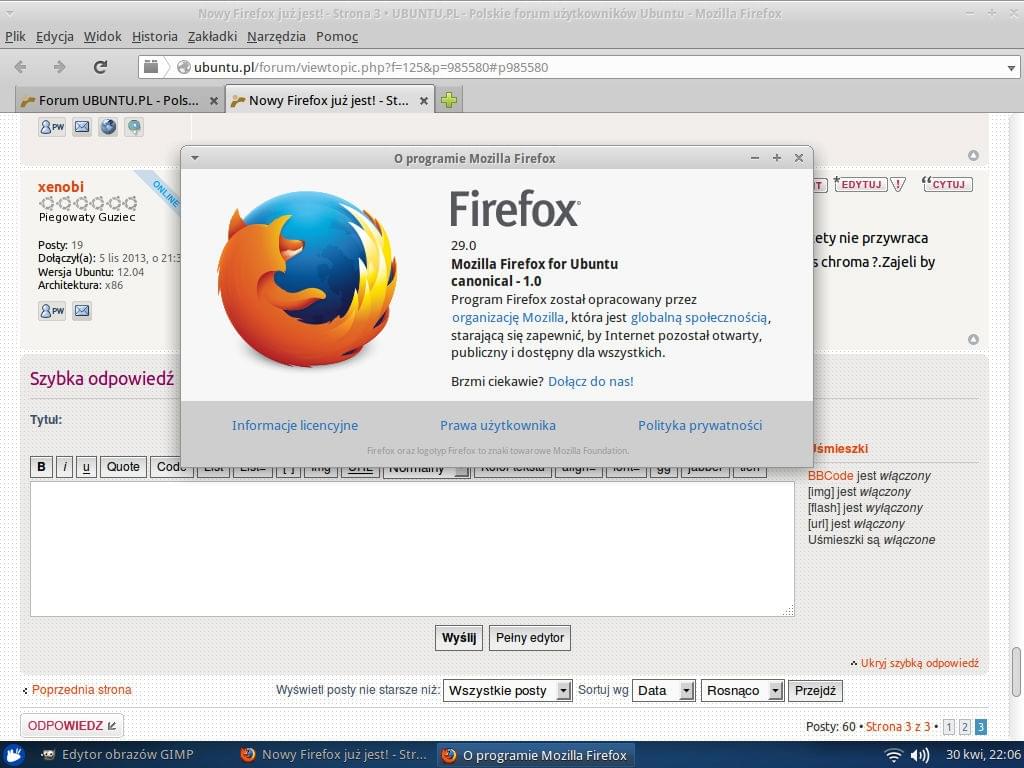Open the window menu of the About Firefox dialog
Screen dimensions: 1024x768
[195, 158]
